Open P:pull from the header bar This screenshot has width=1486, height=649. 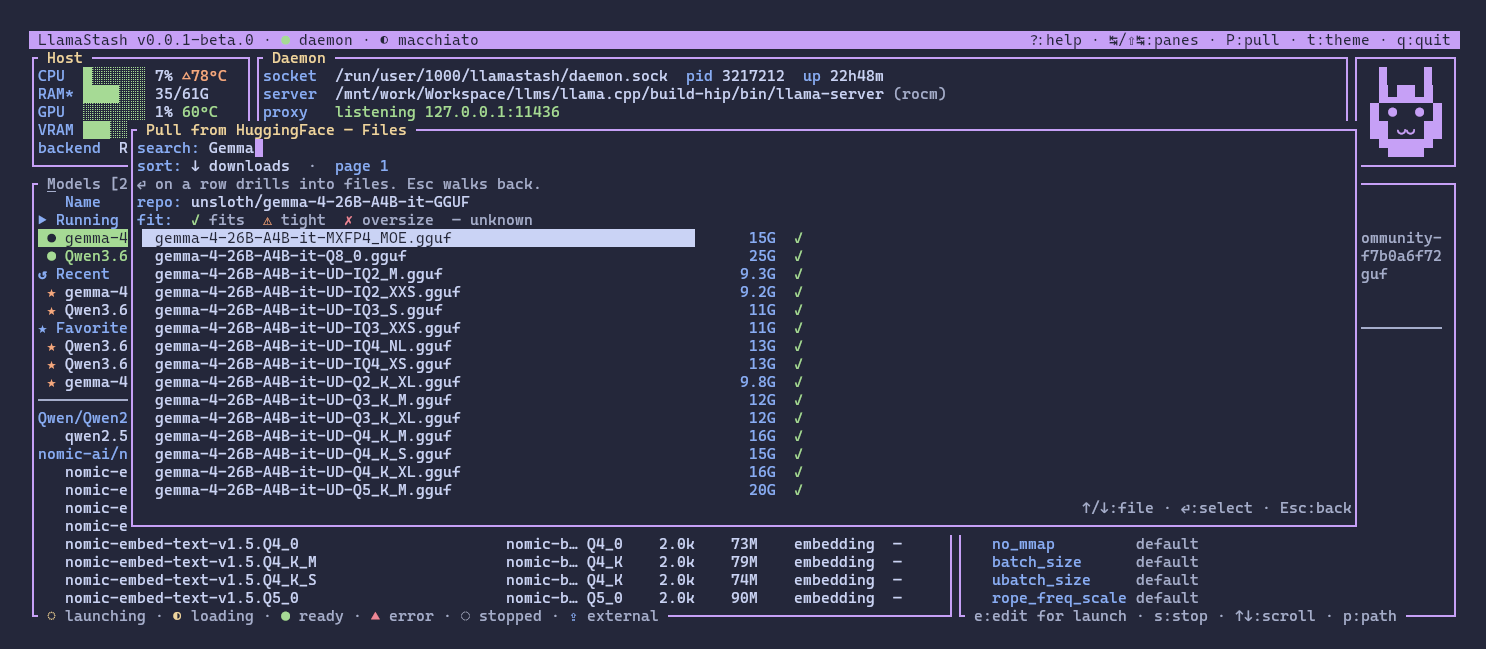1253,41
